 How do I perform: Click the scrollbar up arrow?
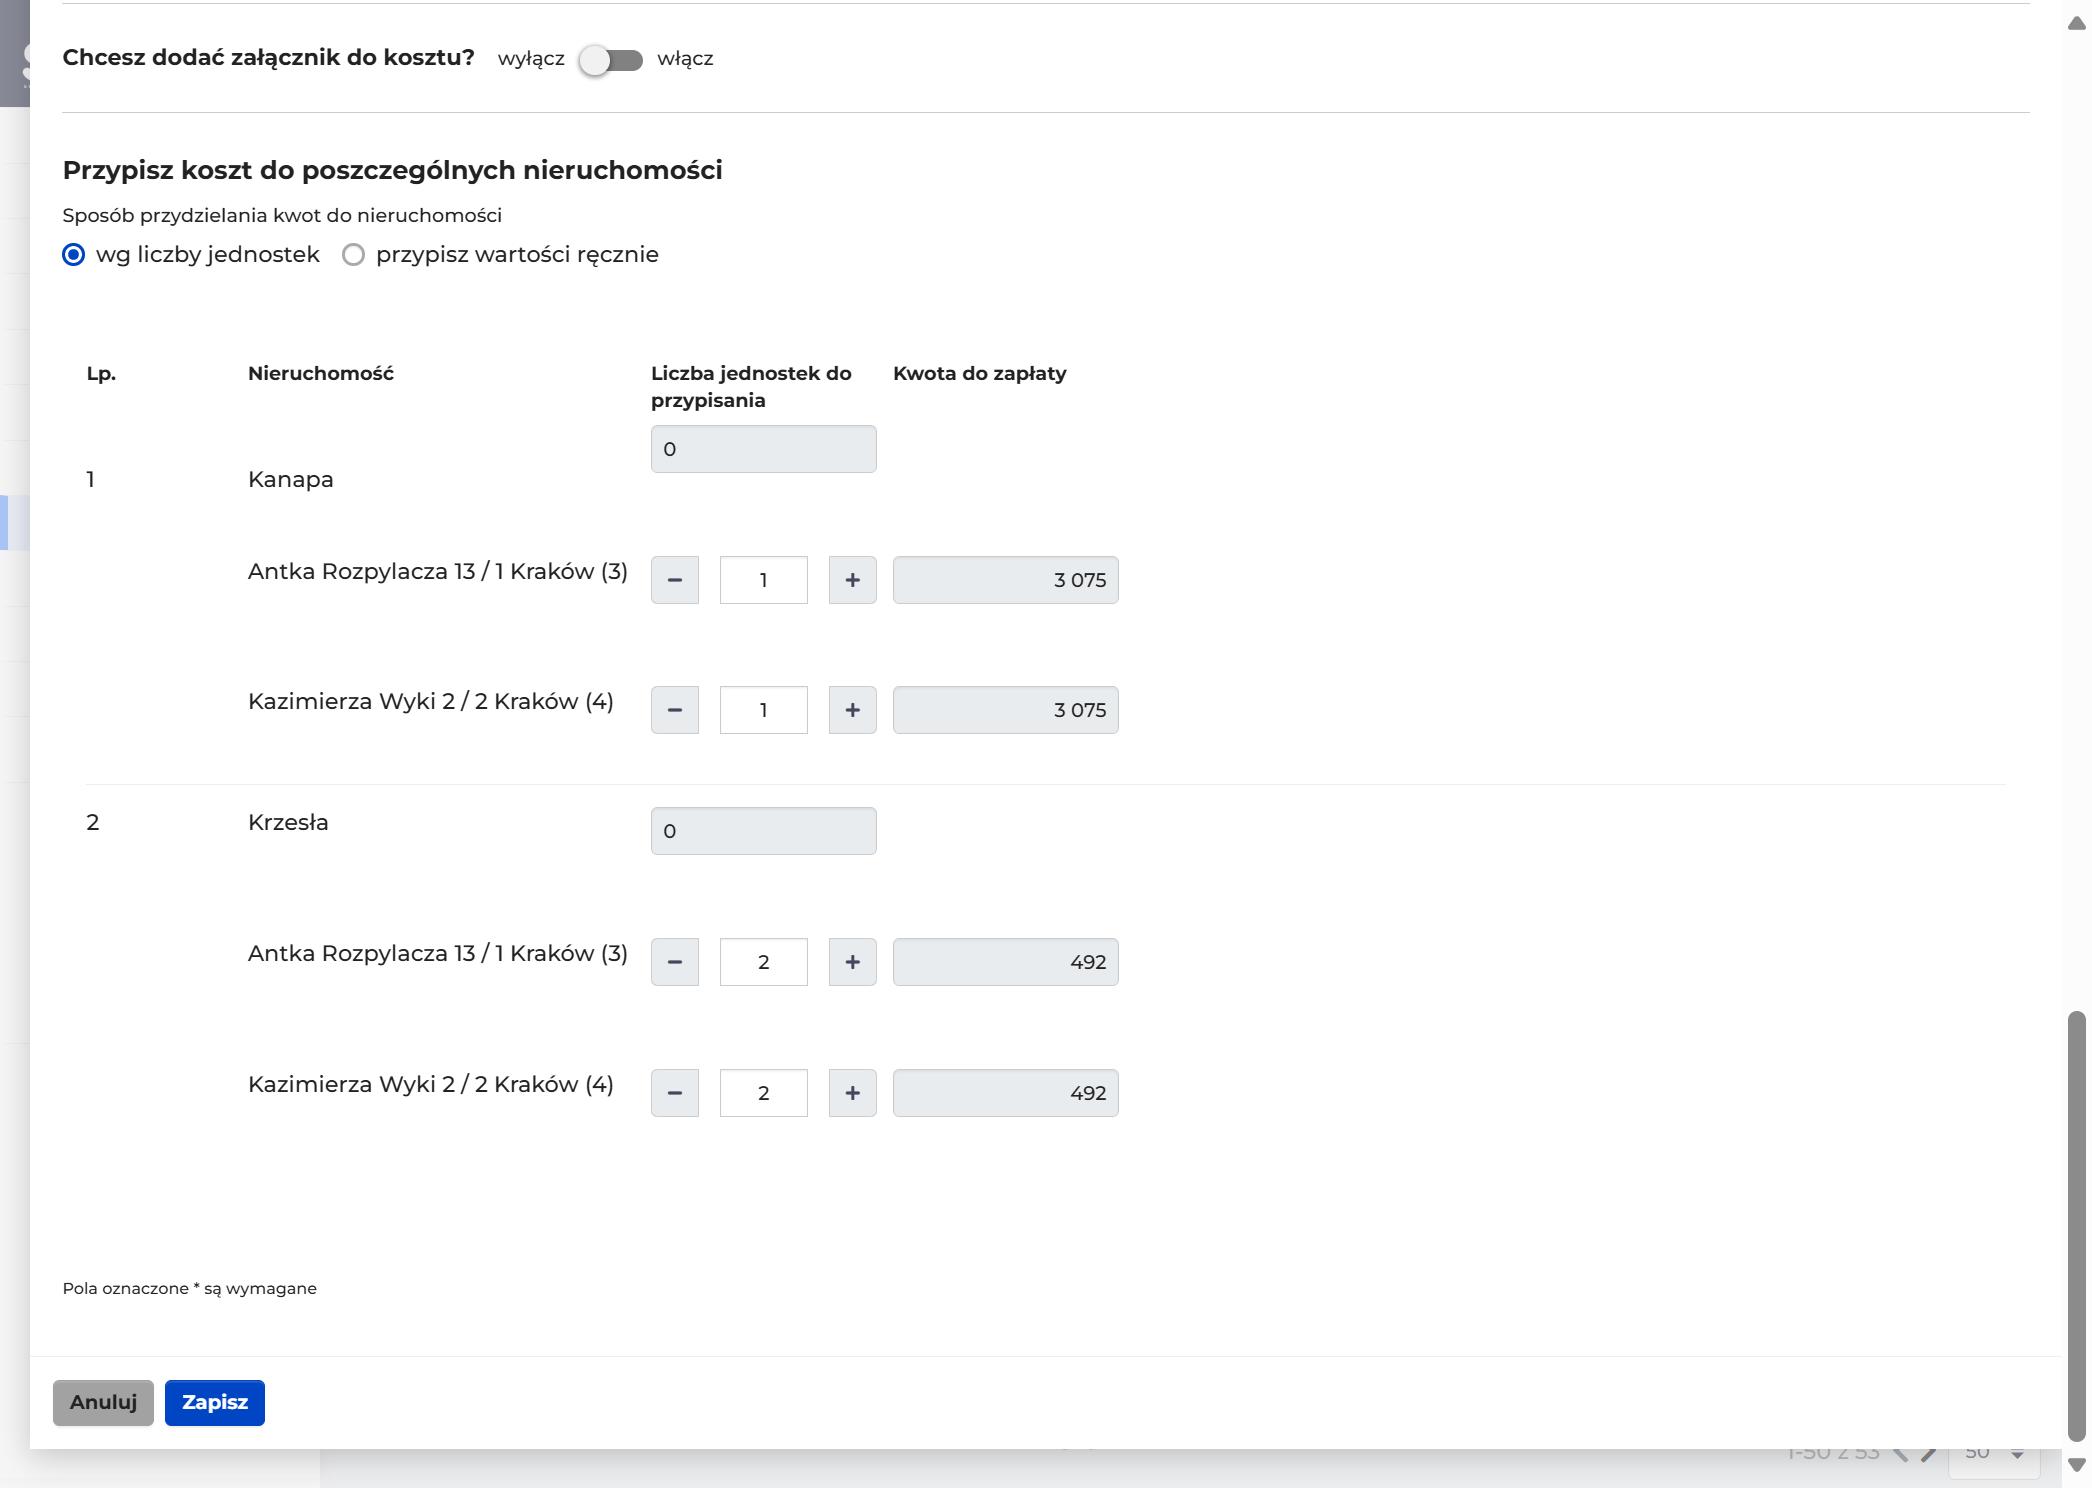[x=2077, y=23]
